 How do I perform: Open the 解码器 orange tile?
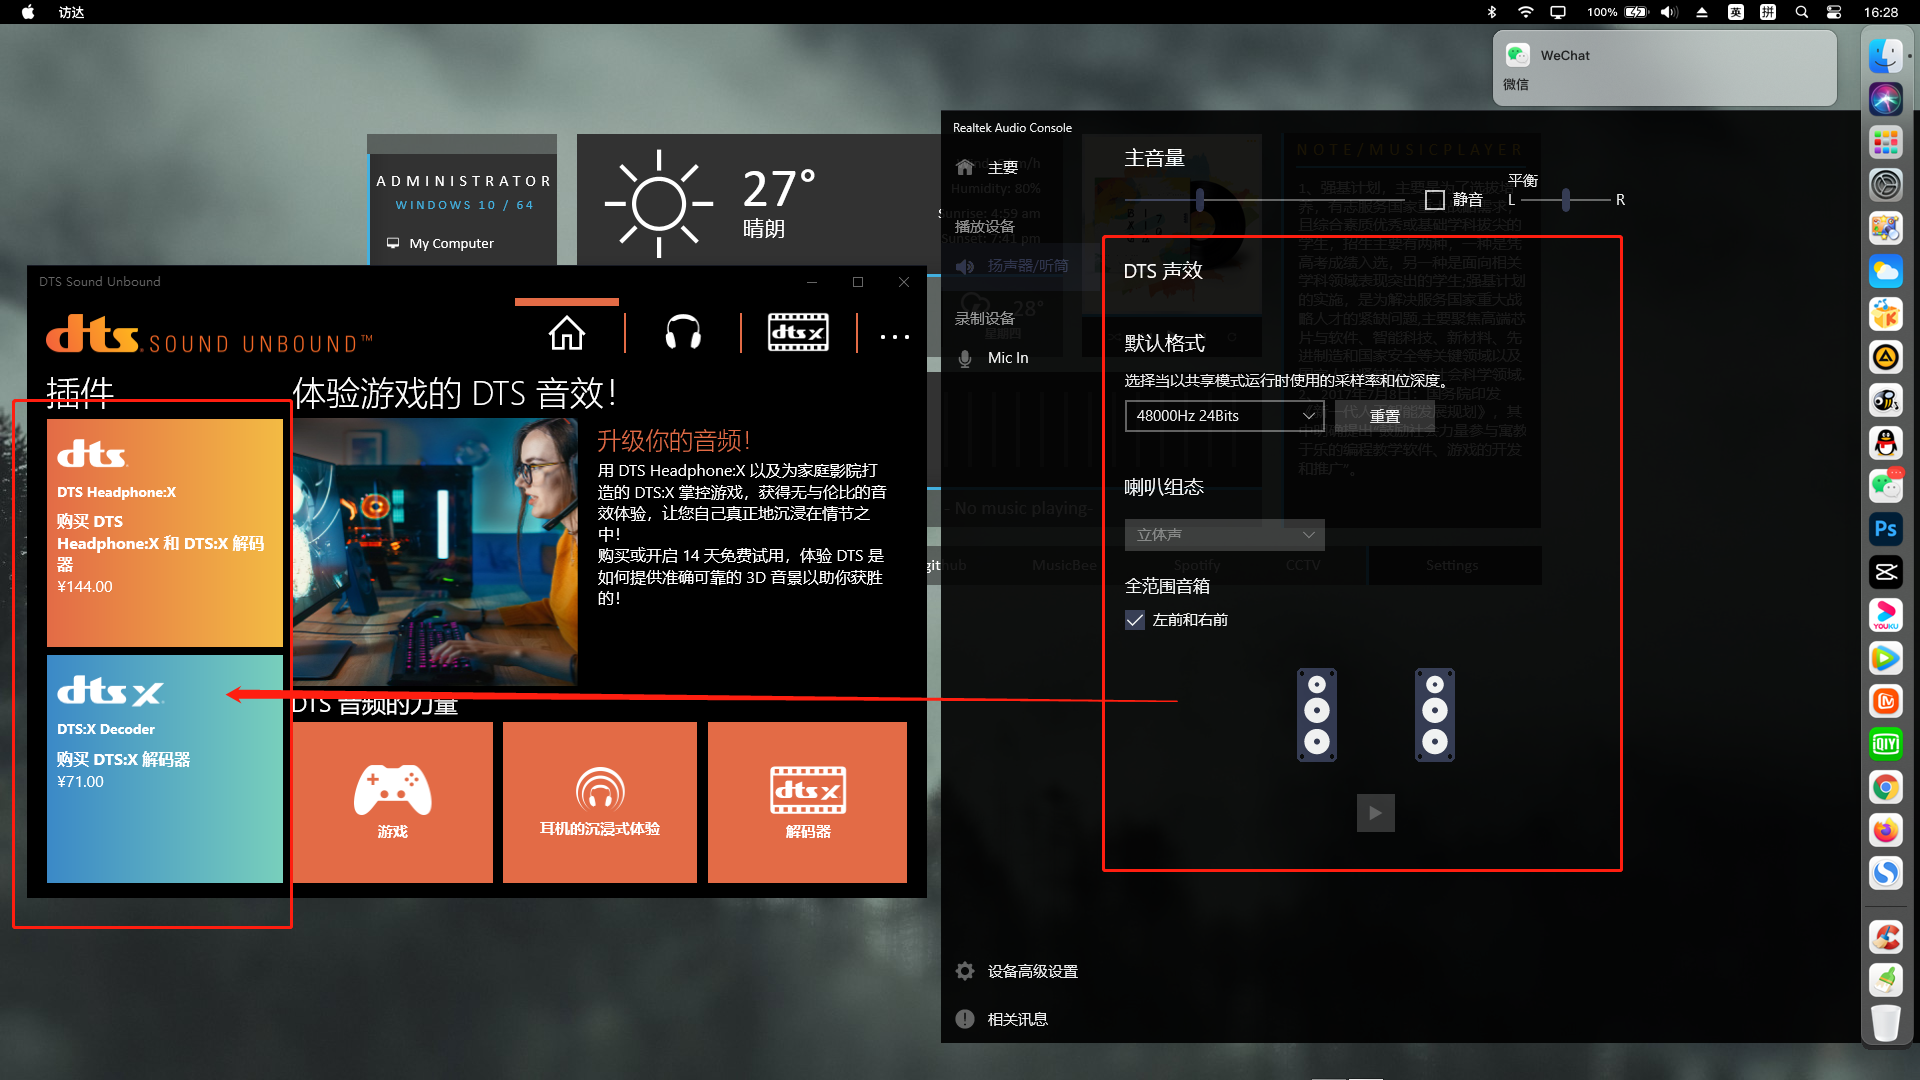[x=808, y=802]
